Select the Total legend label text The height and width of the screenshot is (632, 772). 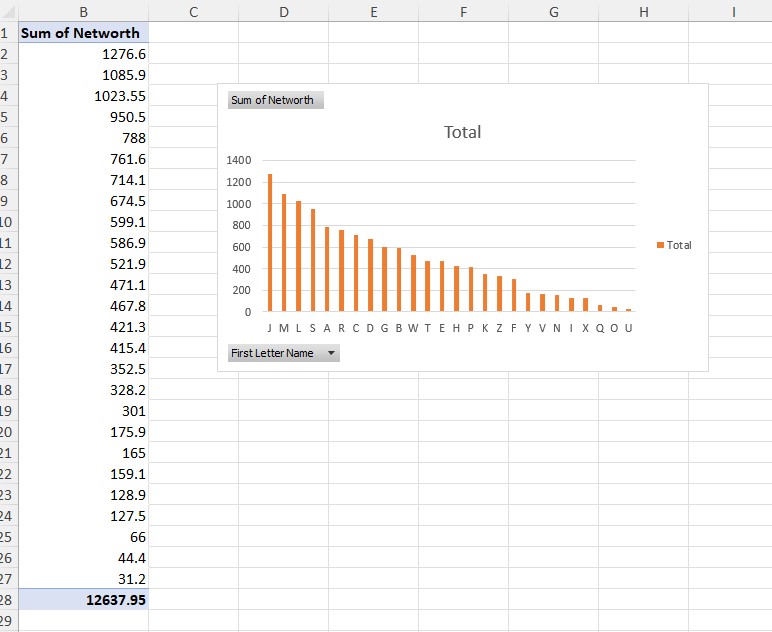(679, 245)
